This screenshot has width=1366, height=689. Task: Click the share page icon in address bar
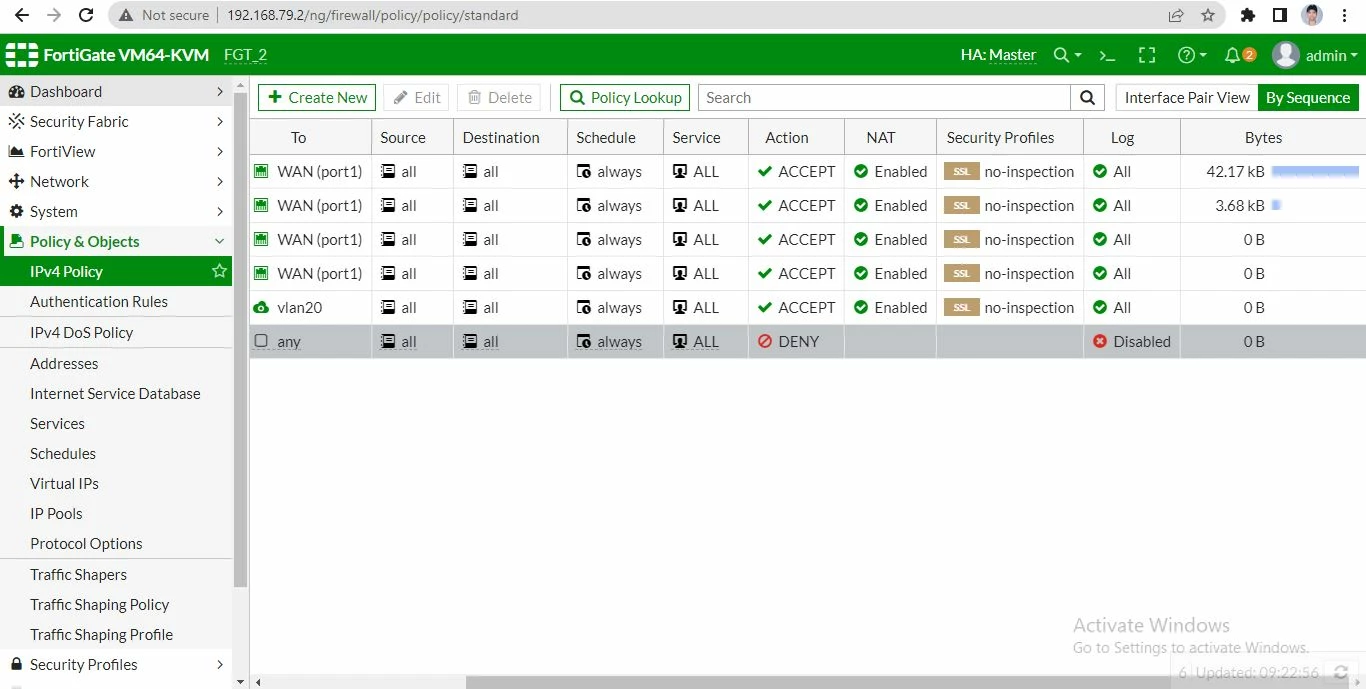tap(1176, 15)
